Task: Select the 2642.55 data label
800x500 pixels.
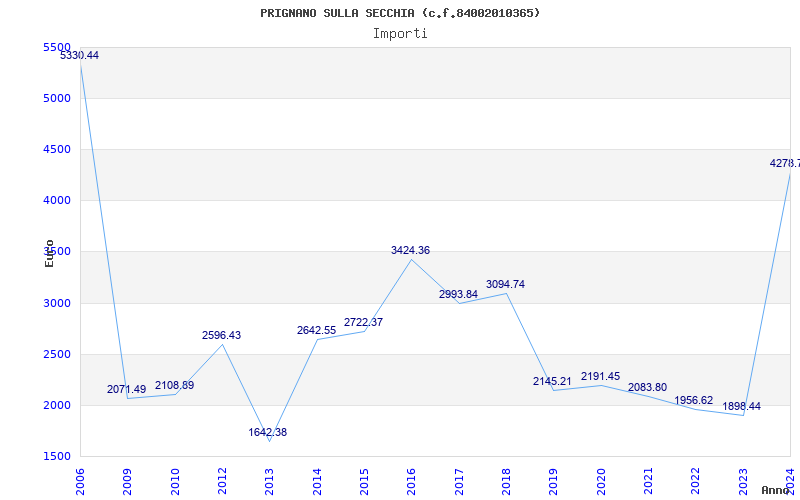Action: coord(316,330)
